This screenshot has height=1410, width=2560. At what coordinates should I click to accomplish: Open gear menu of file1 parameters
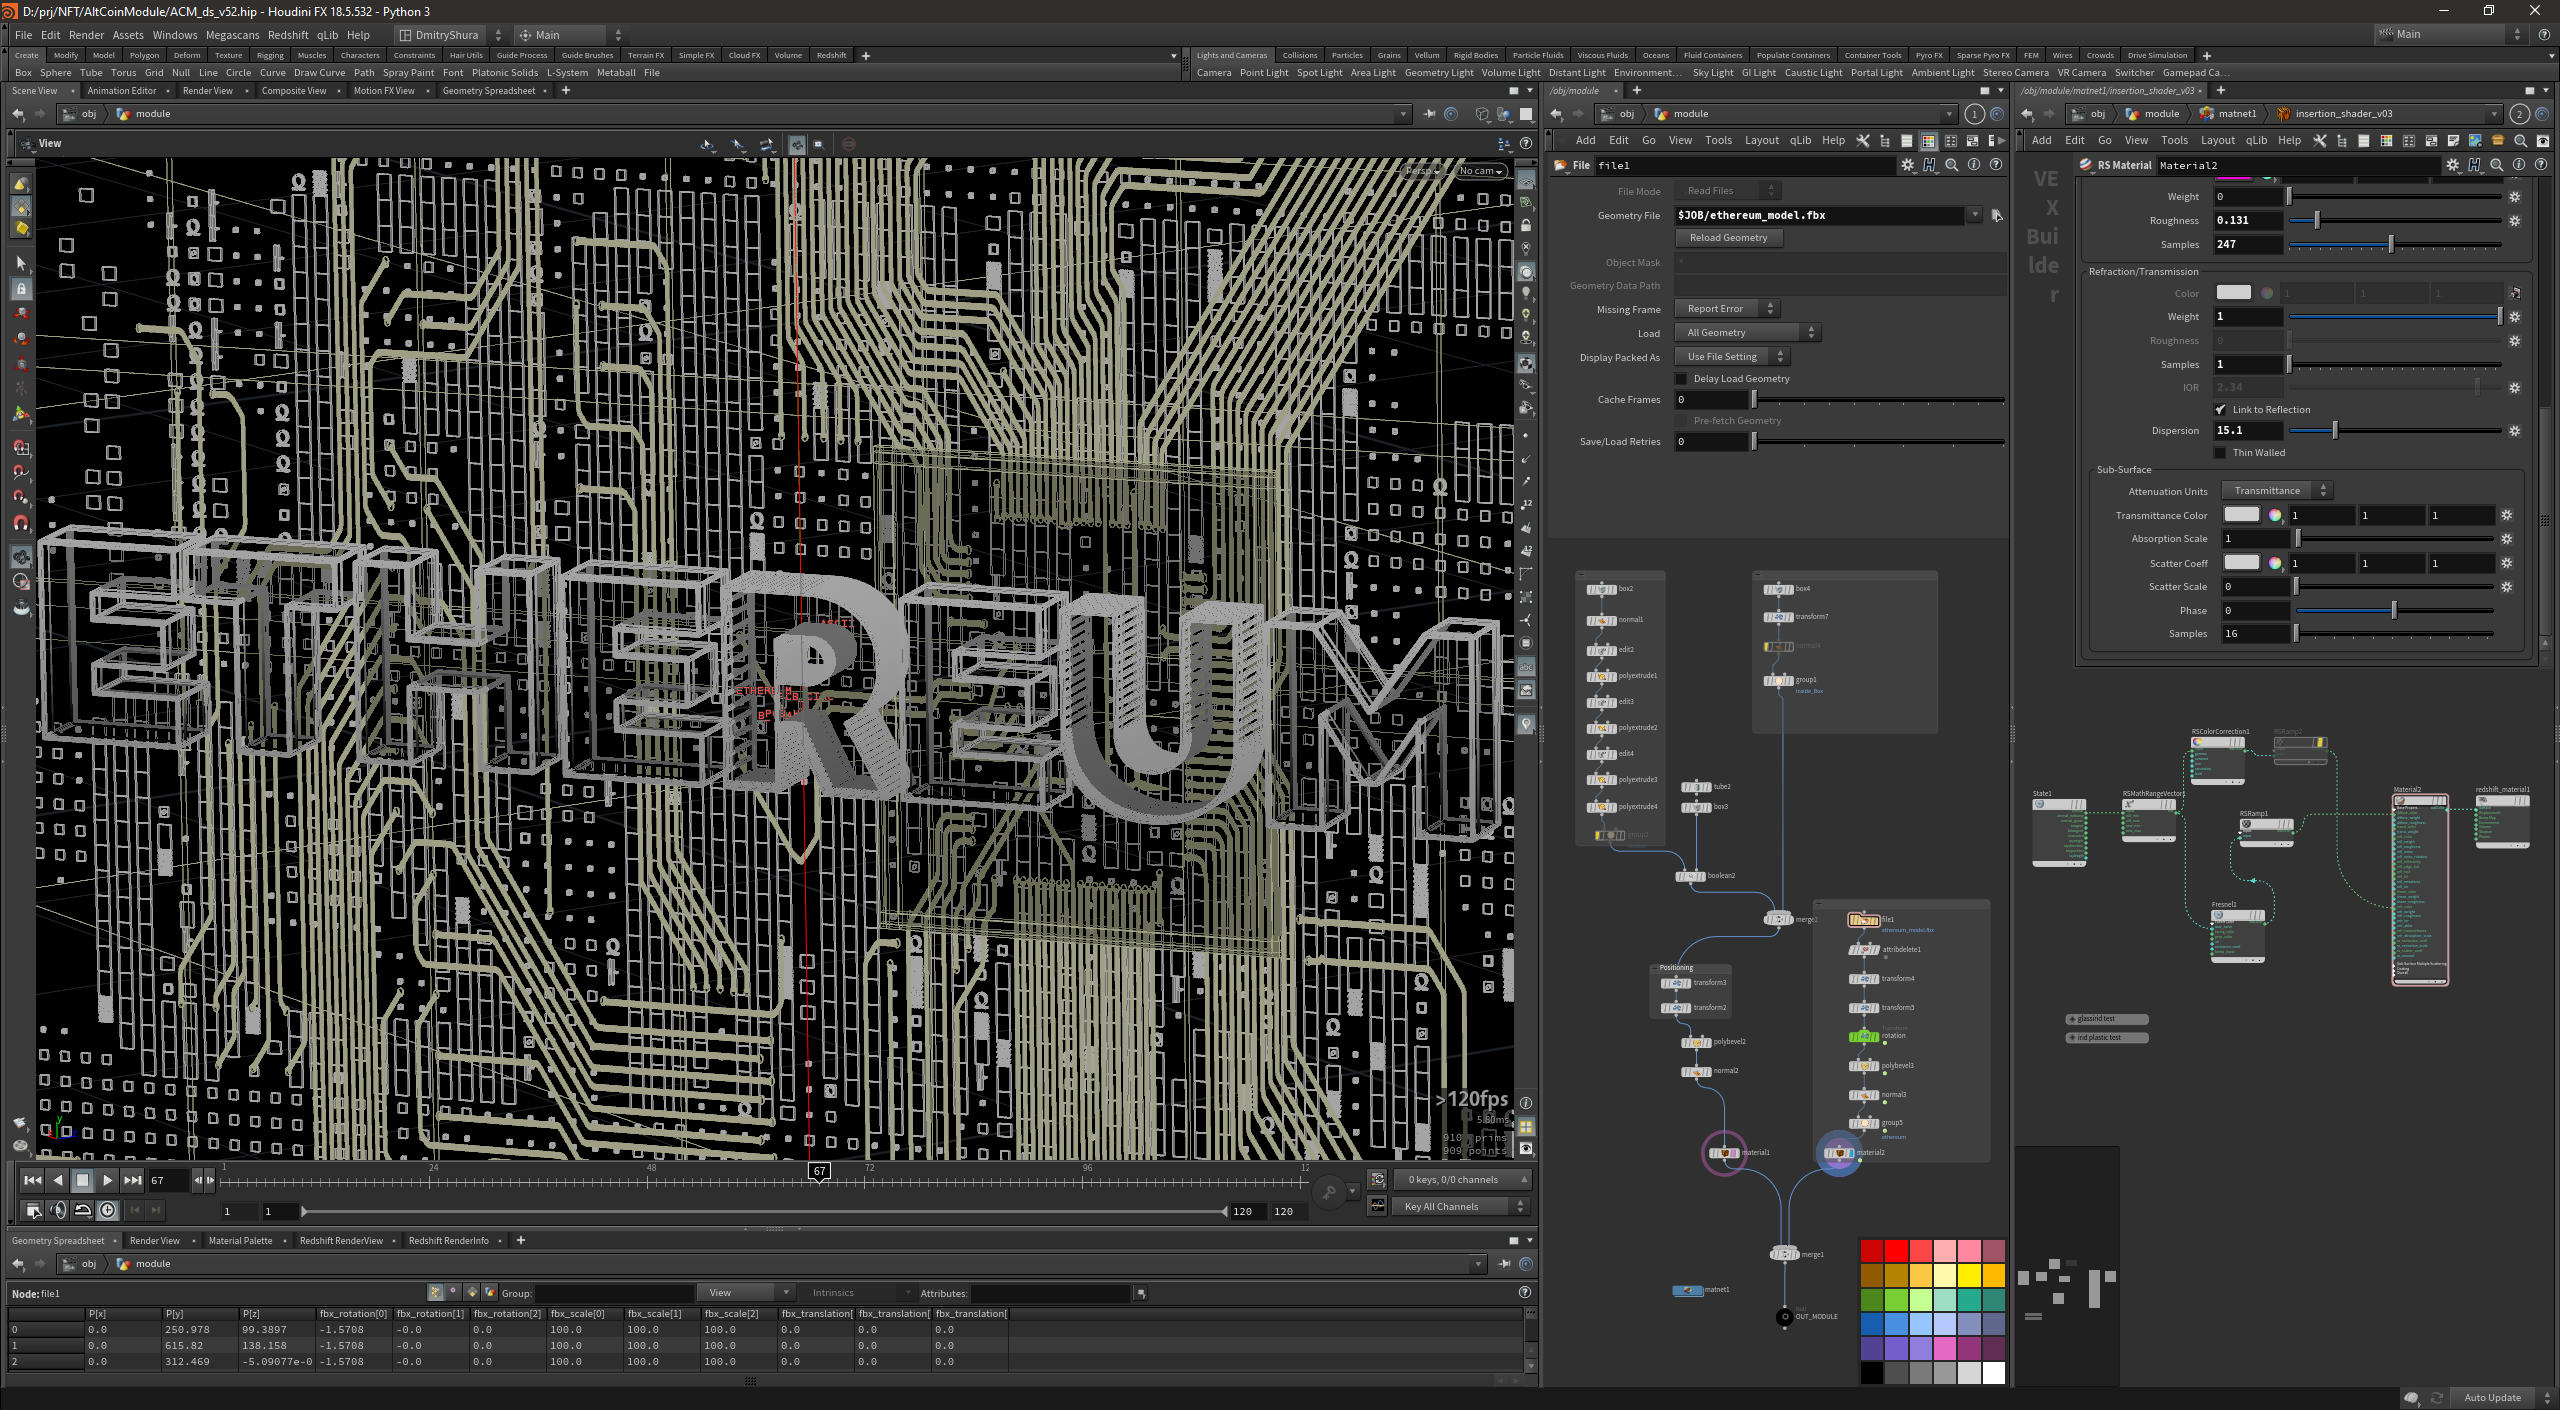tap(1908, 165)
